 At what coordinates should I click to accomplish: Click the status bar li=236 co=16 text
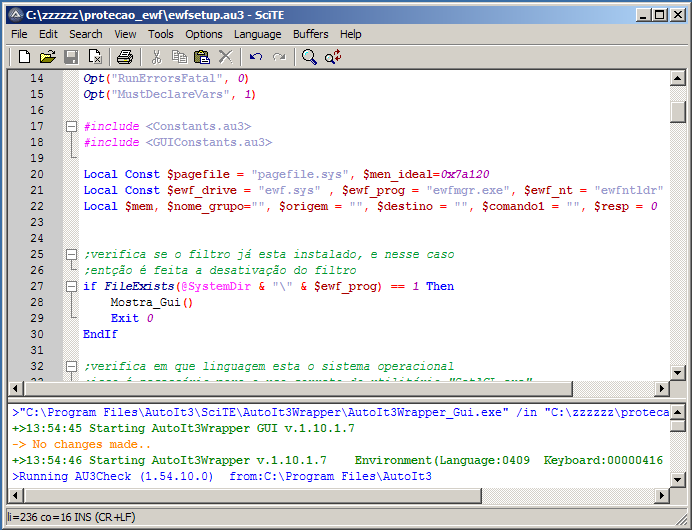click(71, 517)
